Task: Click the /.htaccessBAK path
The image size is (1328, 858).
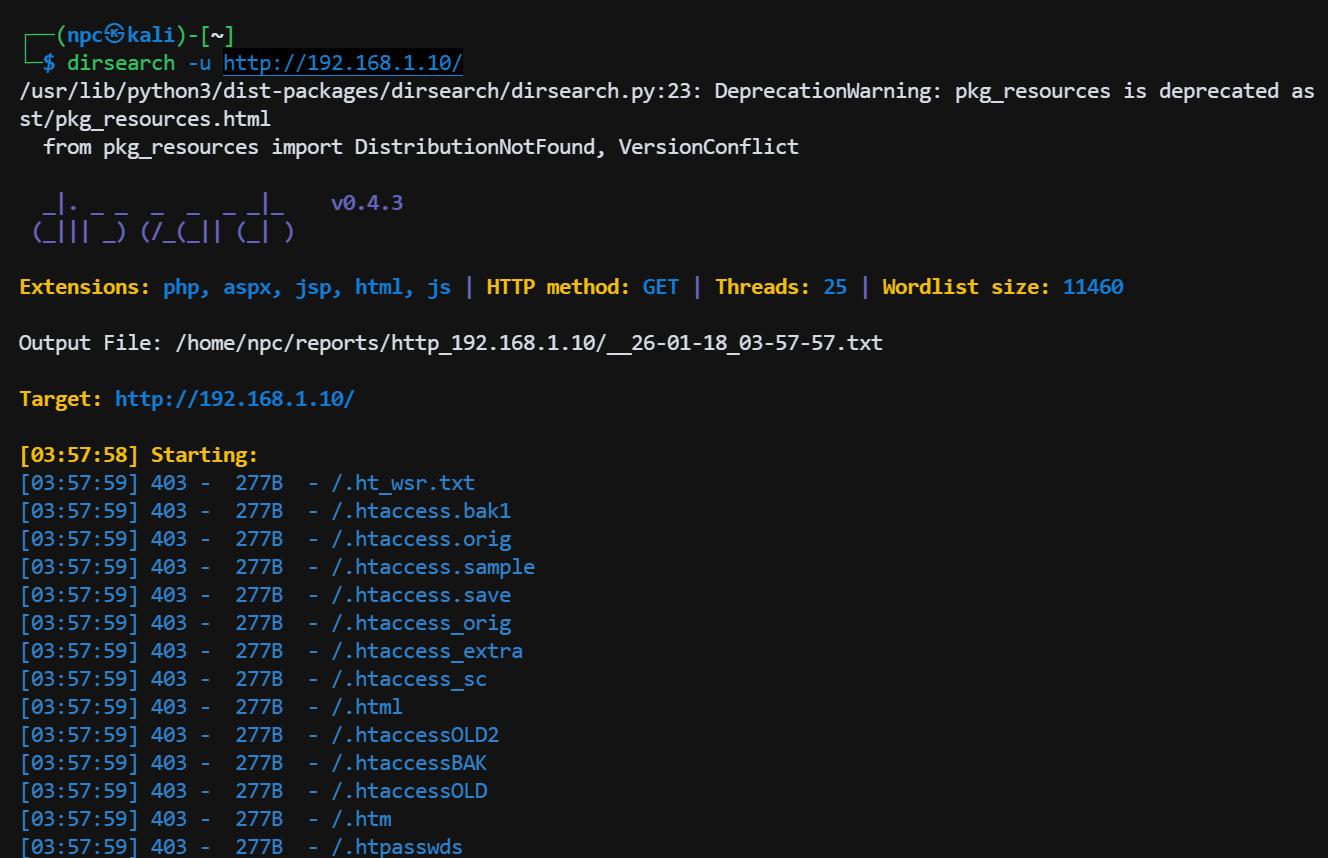Action: click(409, 763)
